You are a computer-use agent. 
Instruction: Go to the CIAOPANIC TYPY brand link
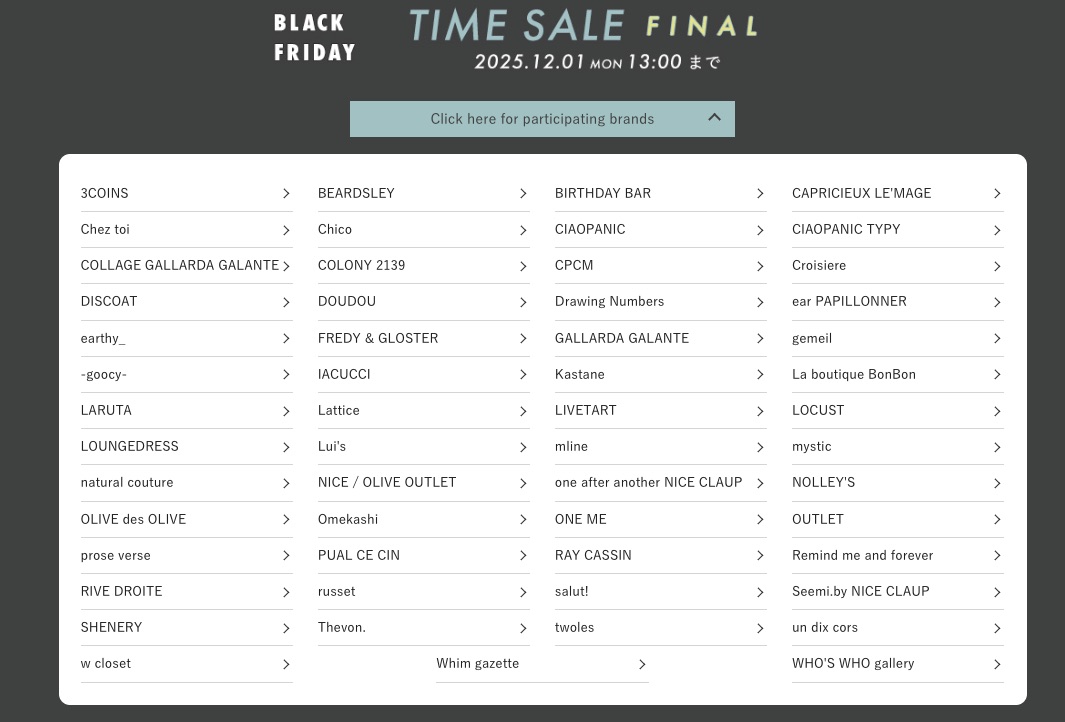(x=846, y=229)
